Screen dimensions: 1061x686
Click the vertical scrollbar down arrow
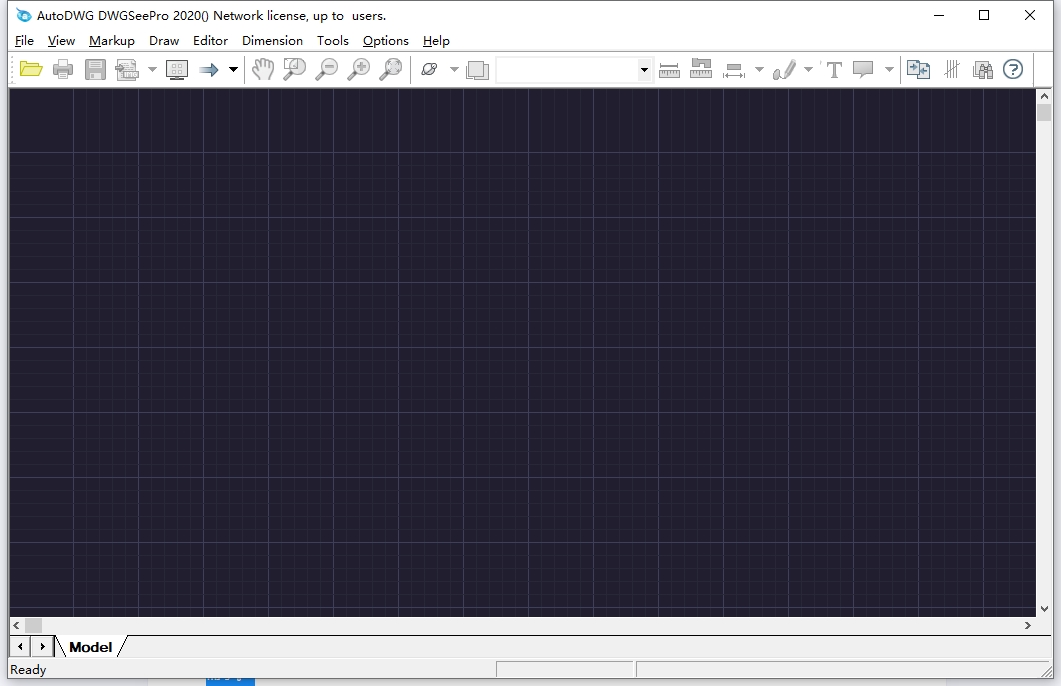click(1043, 609)
